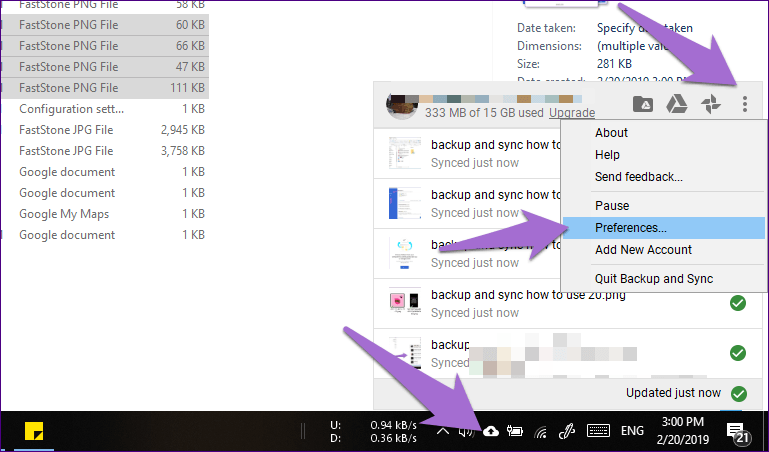Select the 66 KB FastStone PNG File row
This screenshot has height=452, width=769.
click(x=105, y=46)
